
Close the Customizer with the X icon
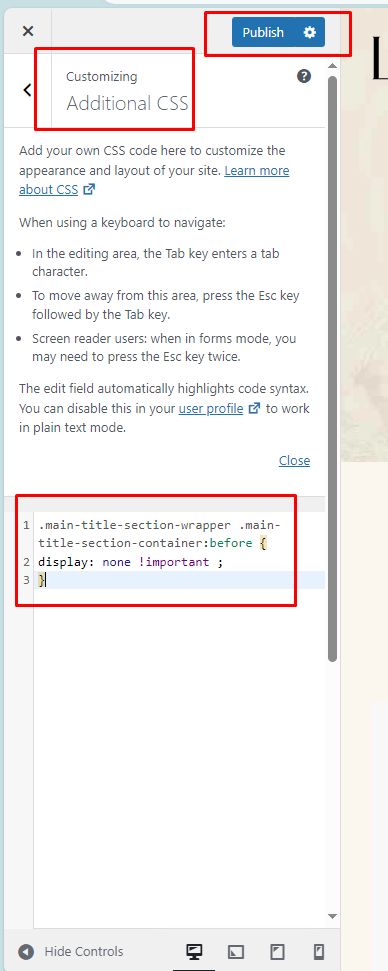28,32
